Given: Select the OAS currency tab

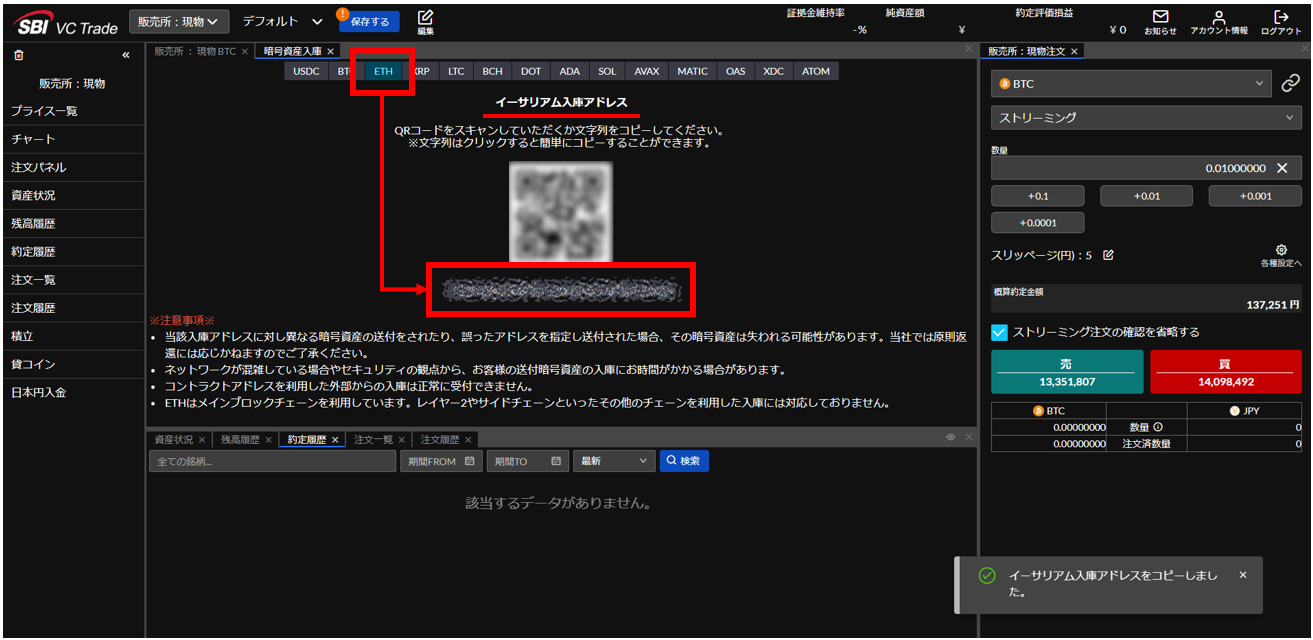Looking at the screenshot, I should click(736, 71).
